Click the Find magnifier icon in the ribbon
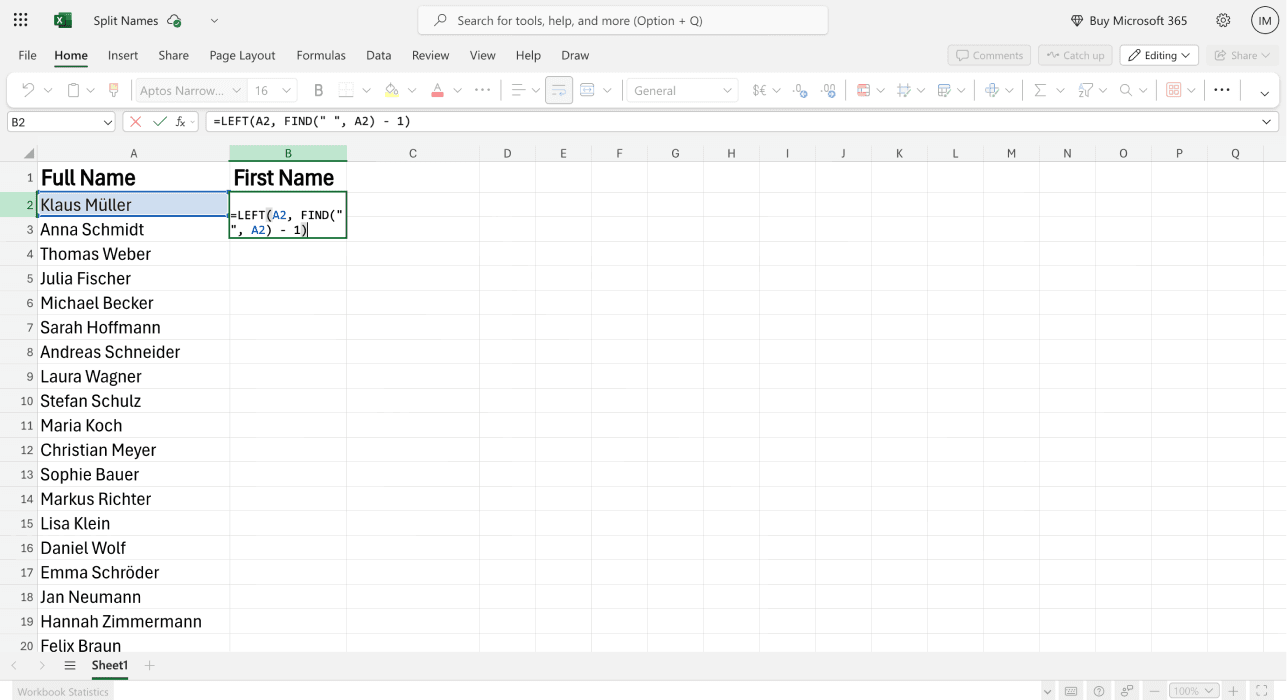The image size is (1287, 700). (1124, 90)
